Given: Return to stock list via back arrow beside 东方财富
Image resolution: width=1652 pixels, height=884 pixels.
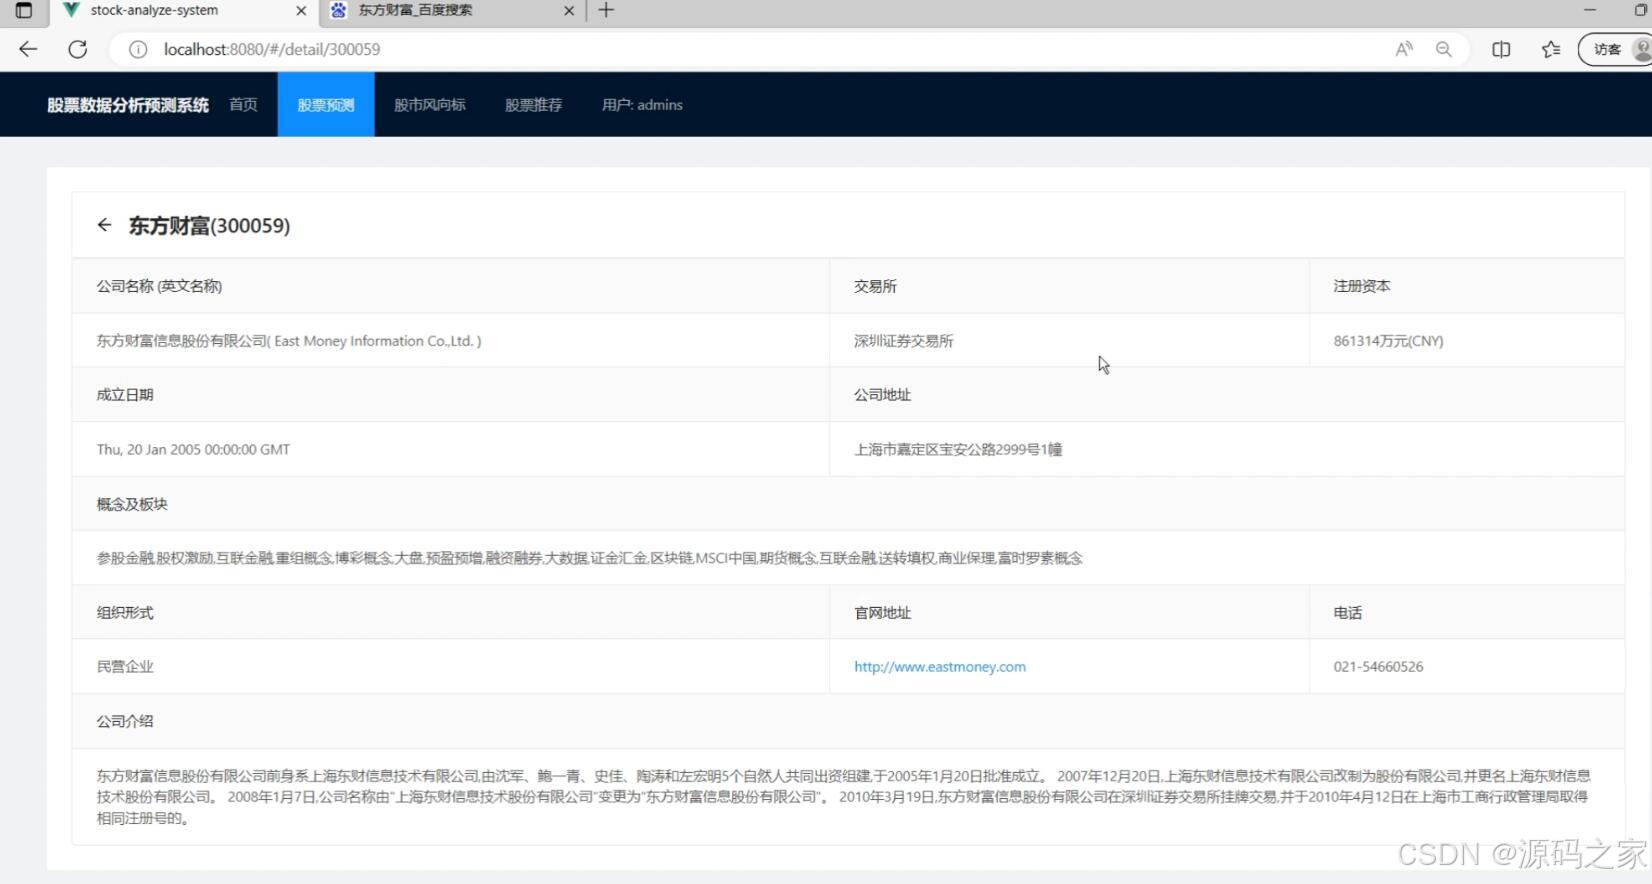Looking at the screenshot, I should pos(104,225).
